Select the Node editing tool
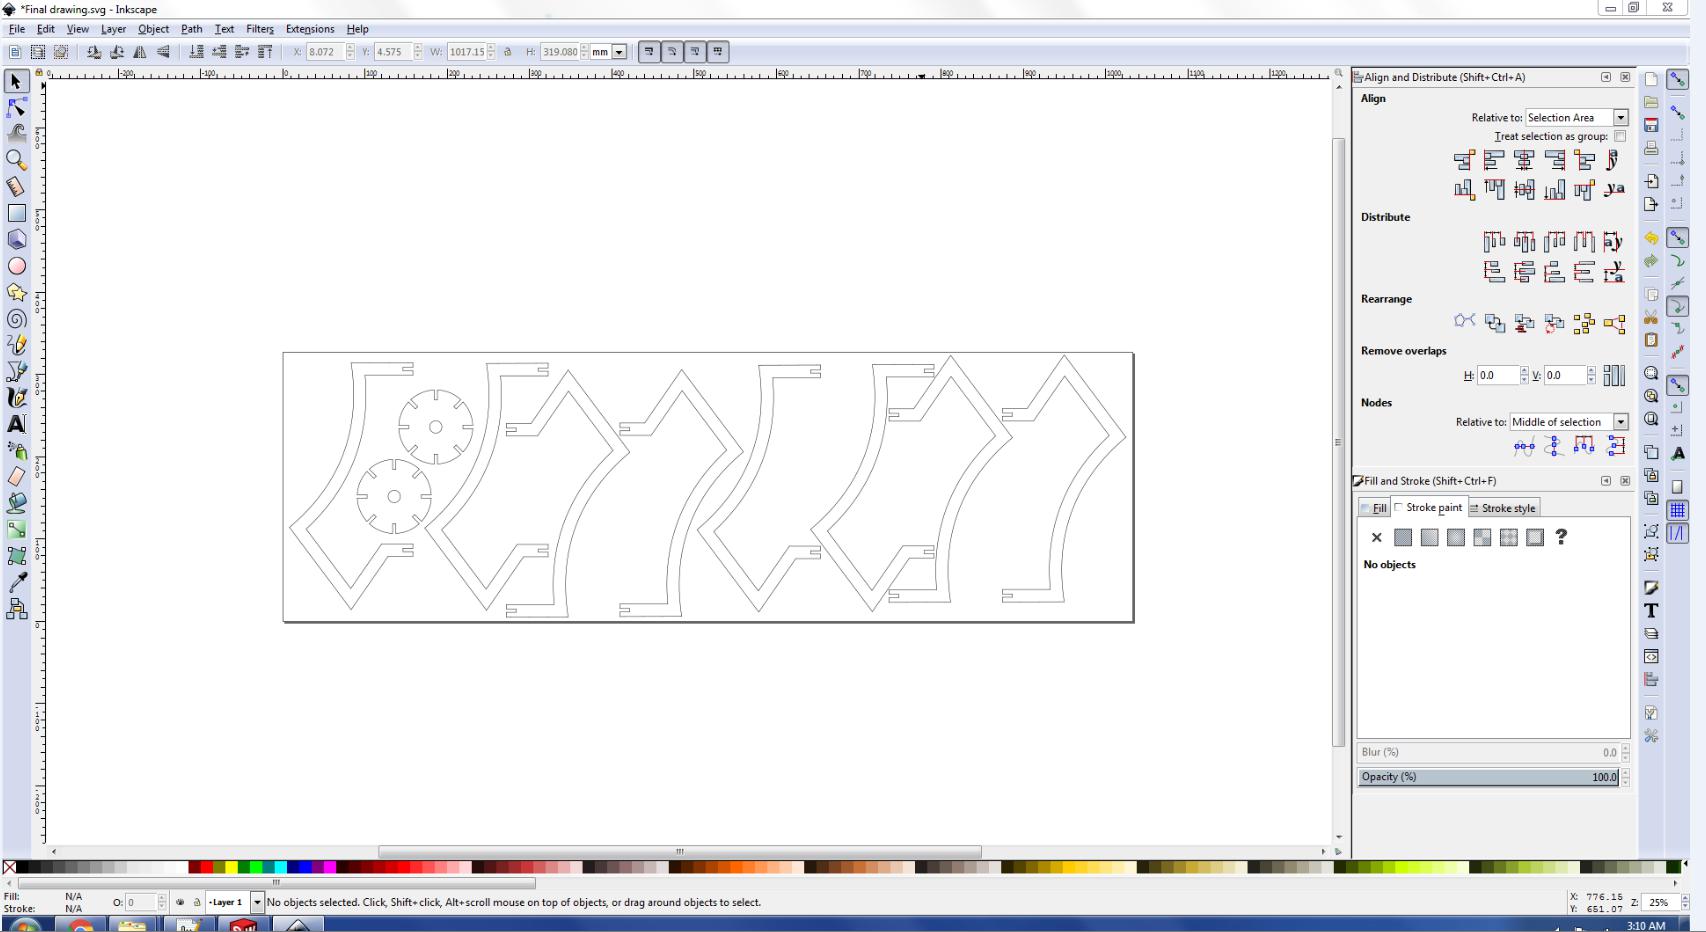This screenshot has height=932, width=1706. [16, 107]
